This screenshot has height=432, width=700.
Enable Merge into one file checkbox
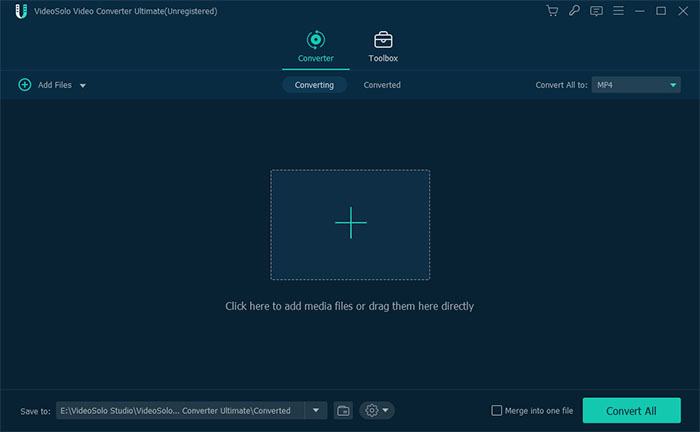click(x=497, y=410)
